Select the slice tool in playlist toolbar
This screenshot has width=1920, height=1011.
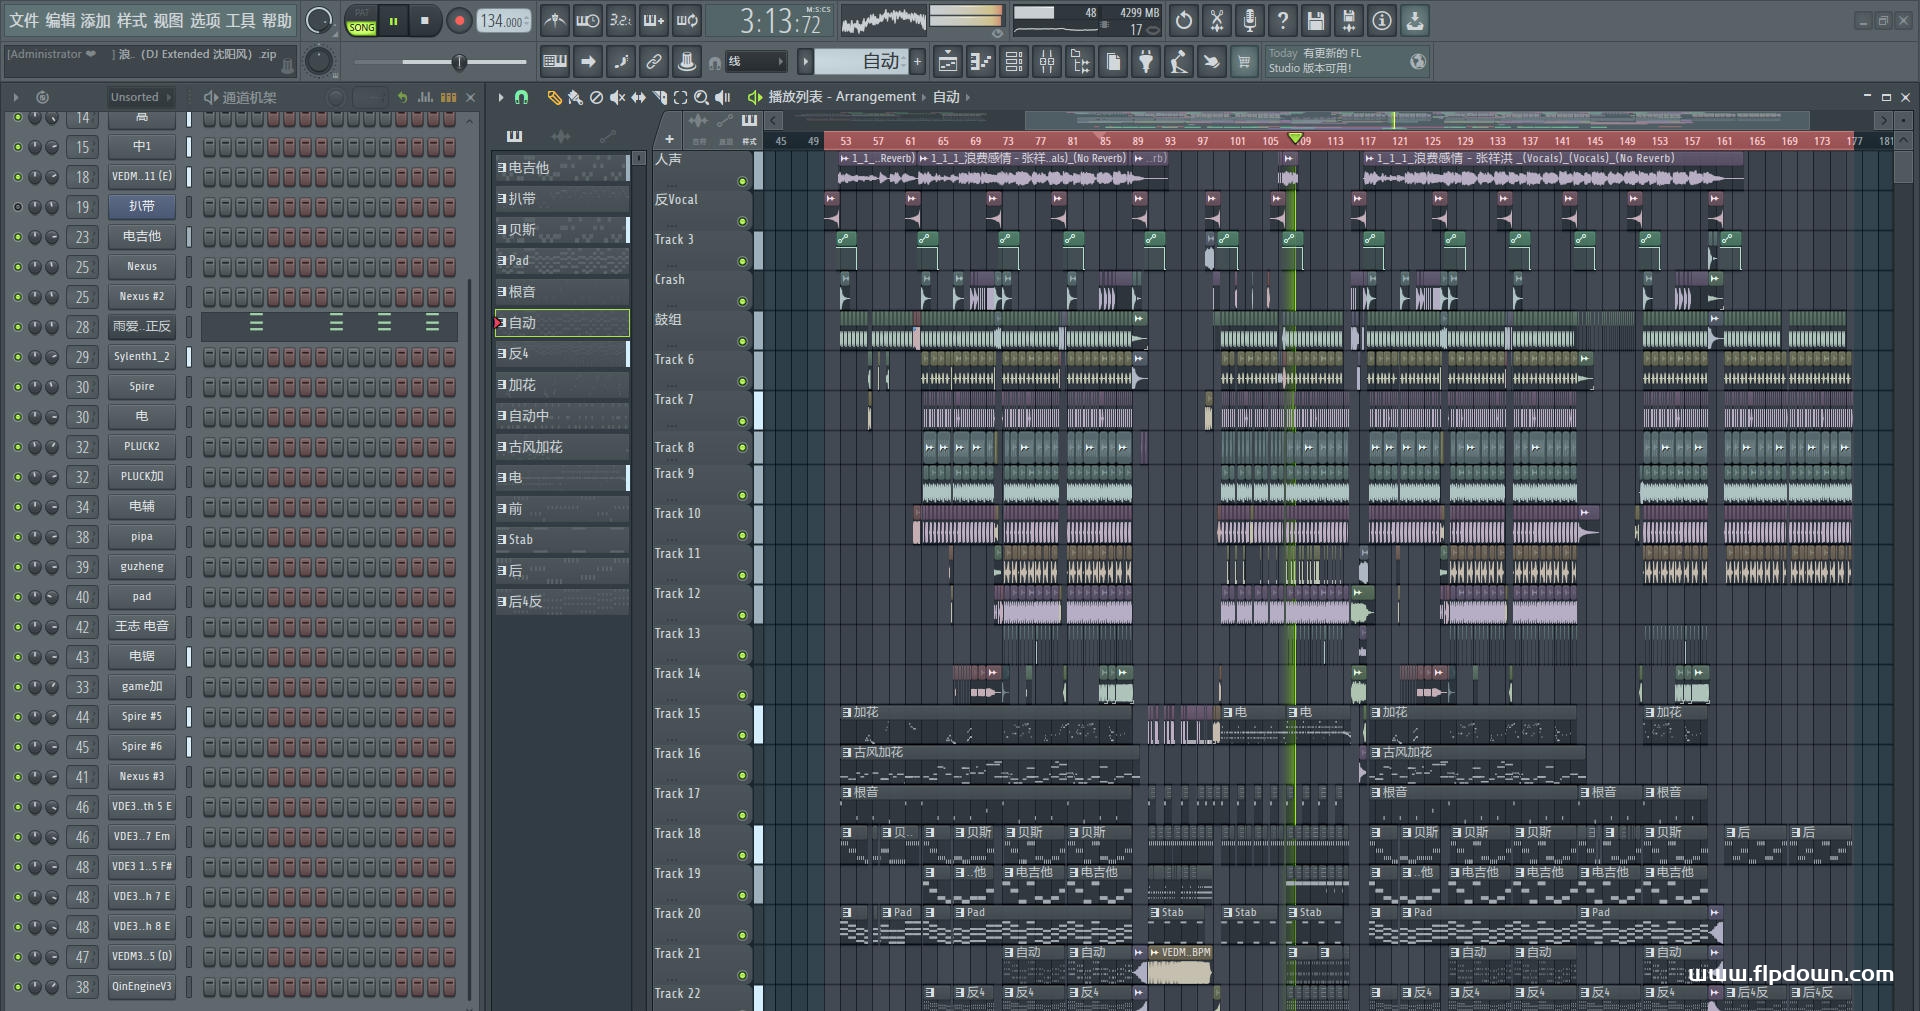[659, 97]
